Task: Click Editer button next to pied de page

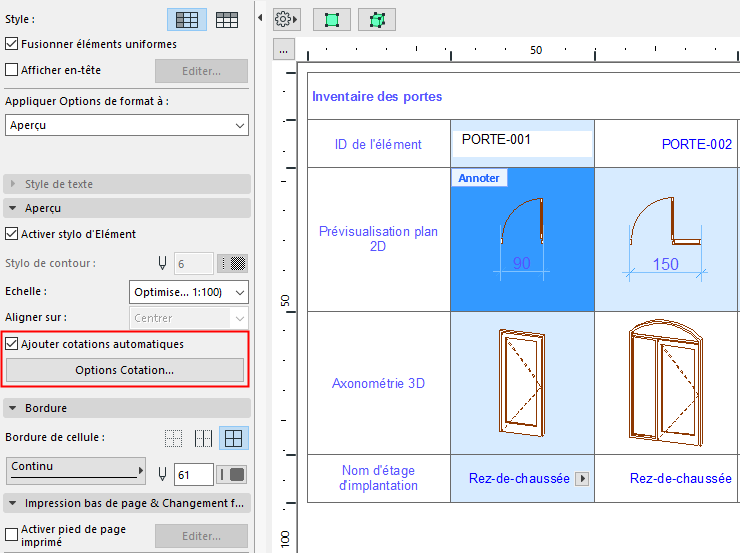Action: 202,536
